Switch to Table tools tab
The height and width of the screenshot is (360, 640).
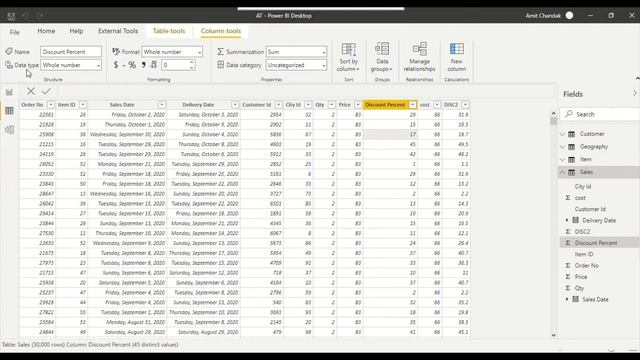tap(169, 31)
